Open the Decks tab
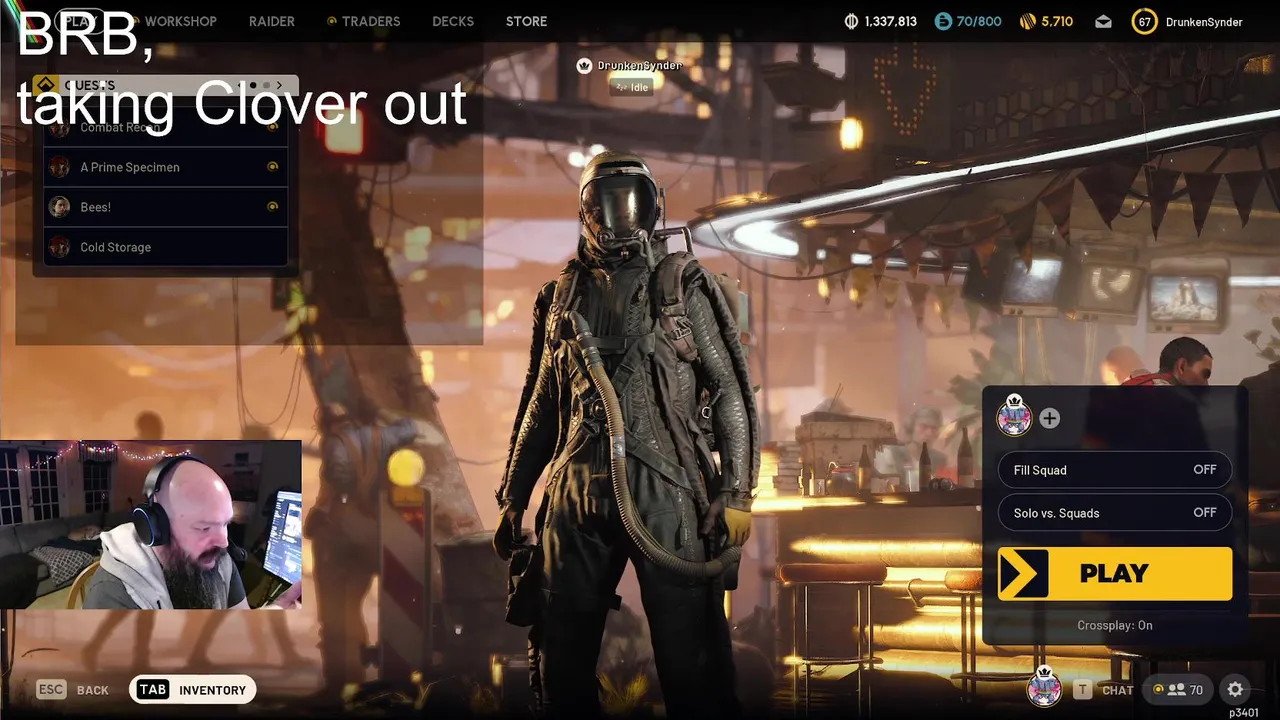 pyautogui.click(x=453, y=21)
